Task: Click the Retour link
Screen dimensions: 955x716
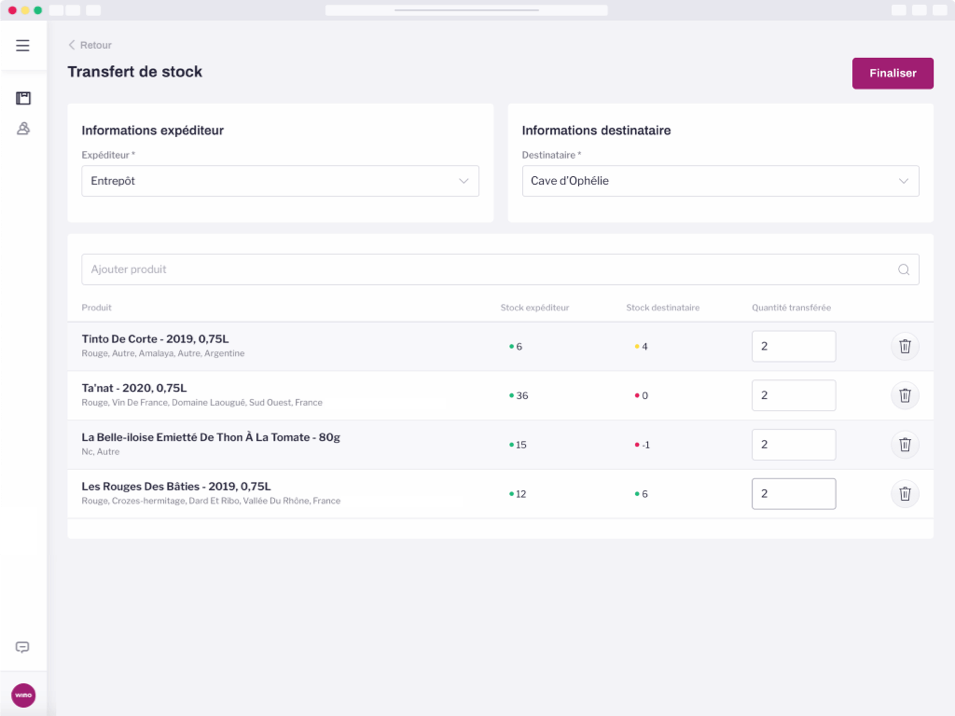Action: tap(93, 45)
